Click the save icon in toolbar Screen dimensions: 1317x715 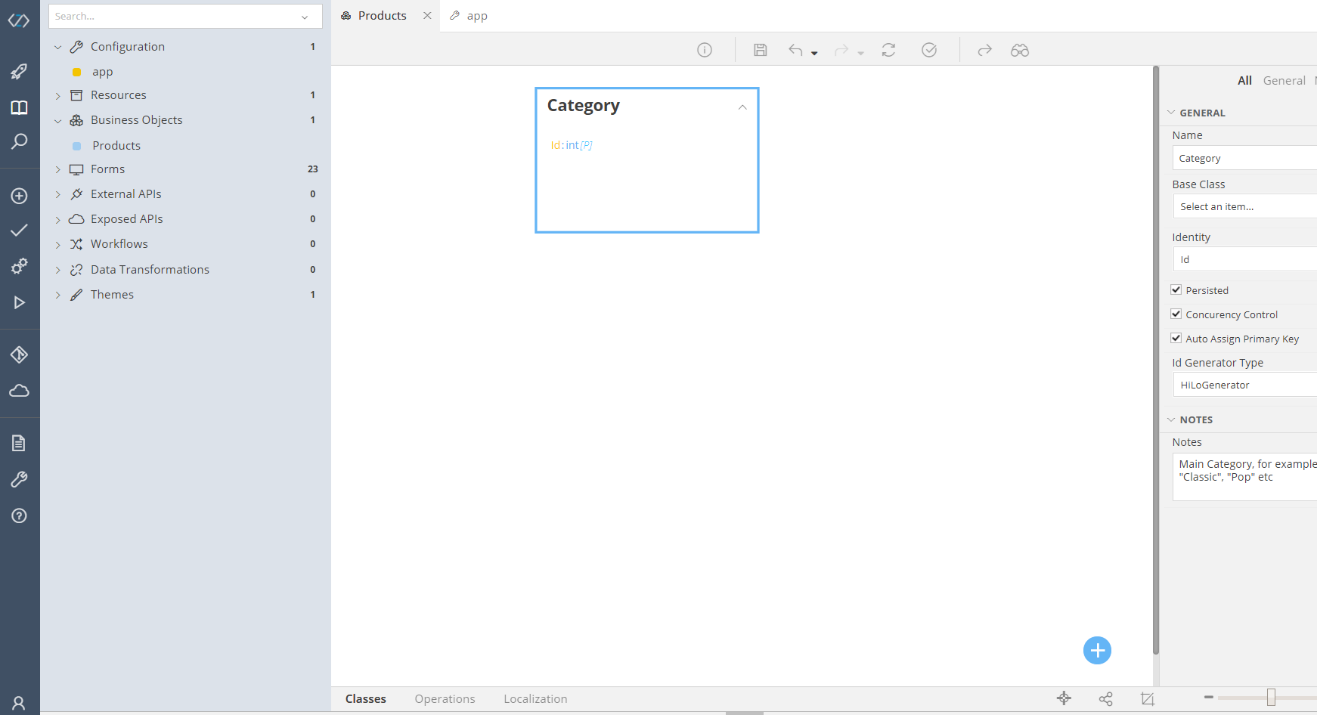click(x=760, y=50)
